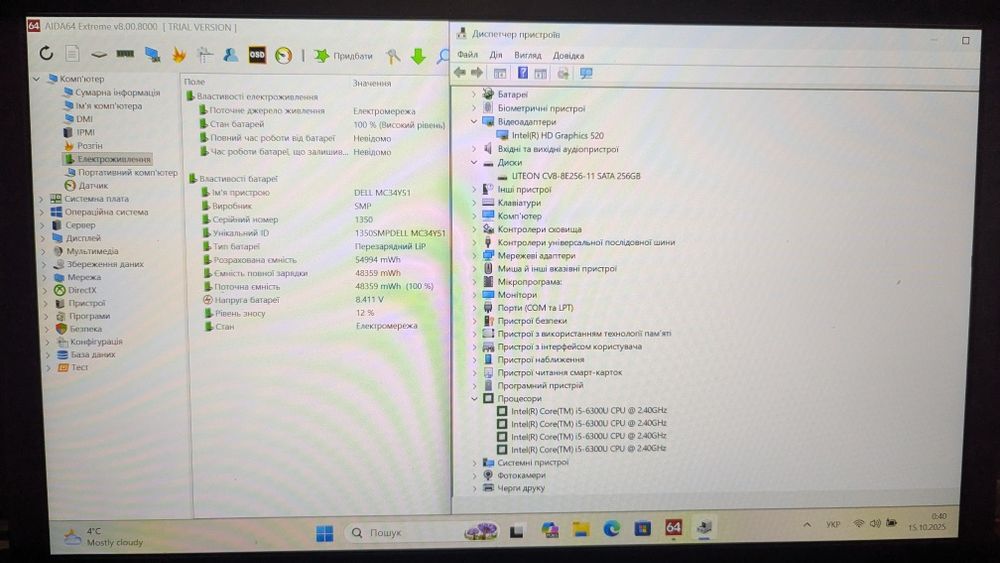Select the Тест node in AIDA64 tree
The height and width of the screenshot is (563, 1000).
point(79,367)
